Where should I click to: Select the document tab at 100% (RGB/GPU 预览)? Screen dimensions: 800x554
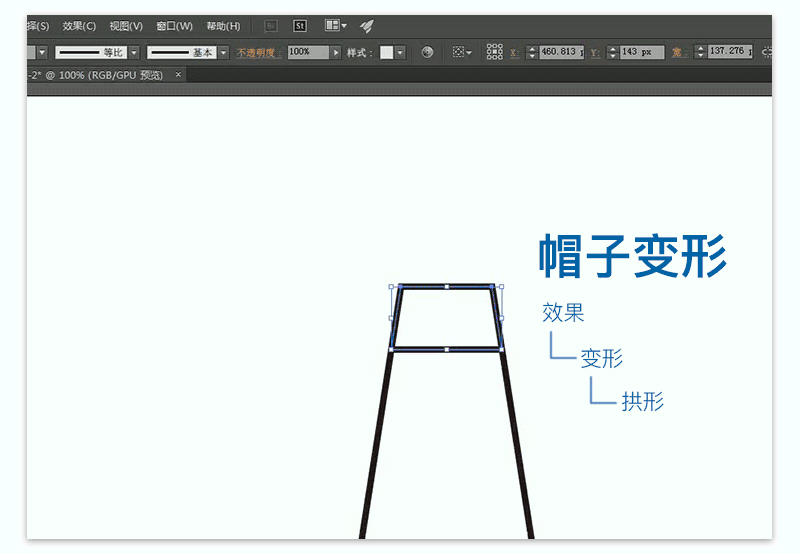pos(95,75)
